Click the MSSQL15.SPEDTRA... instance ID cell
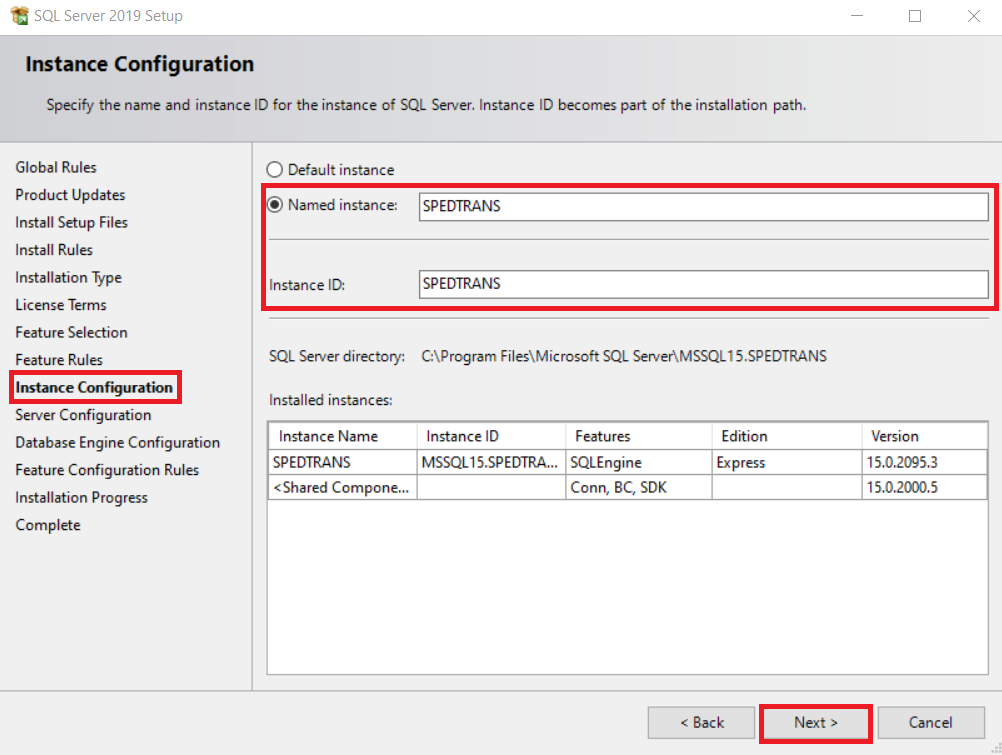The height and width of the screenshot is (755, 1002). click(x=491, y=462)
